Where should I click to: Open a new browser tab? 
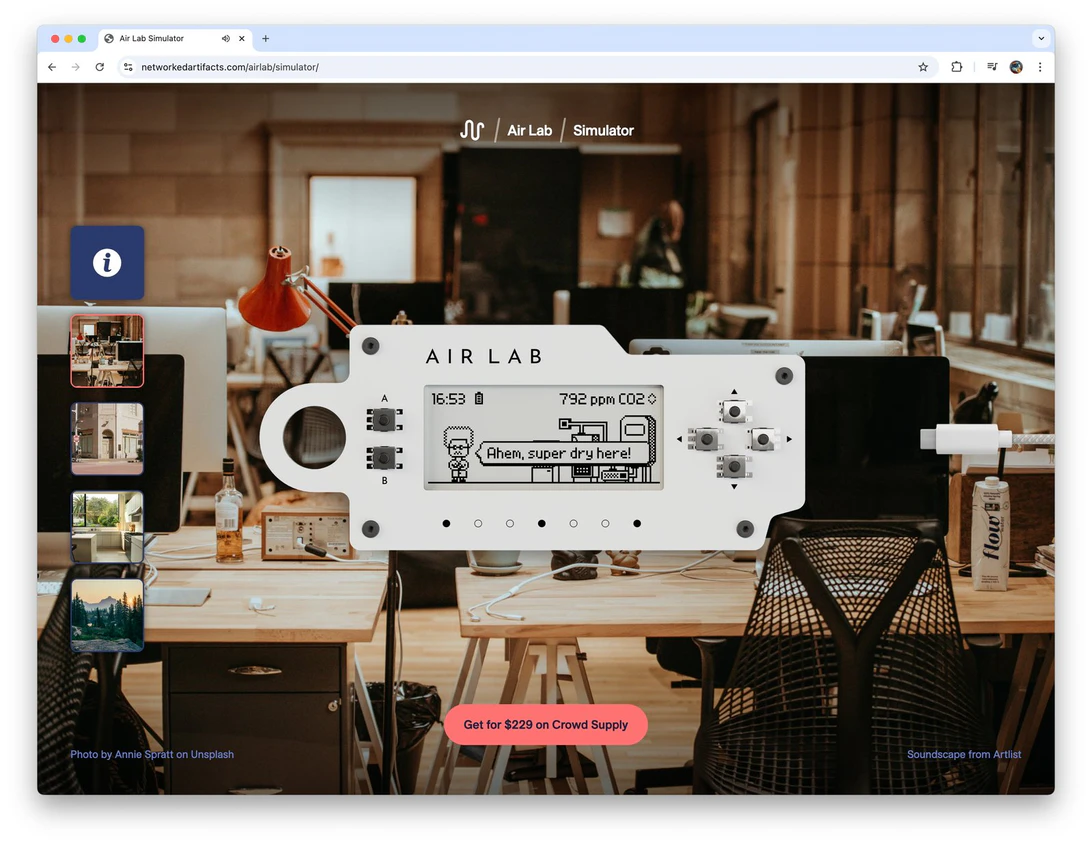(x=265, y=38)
